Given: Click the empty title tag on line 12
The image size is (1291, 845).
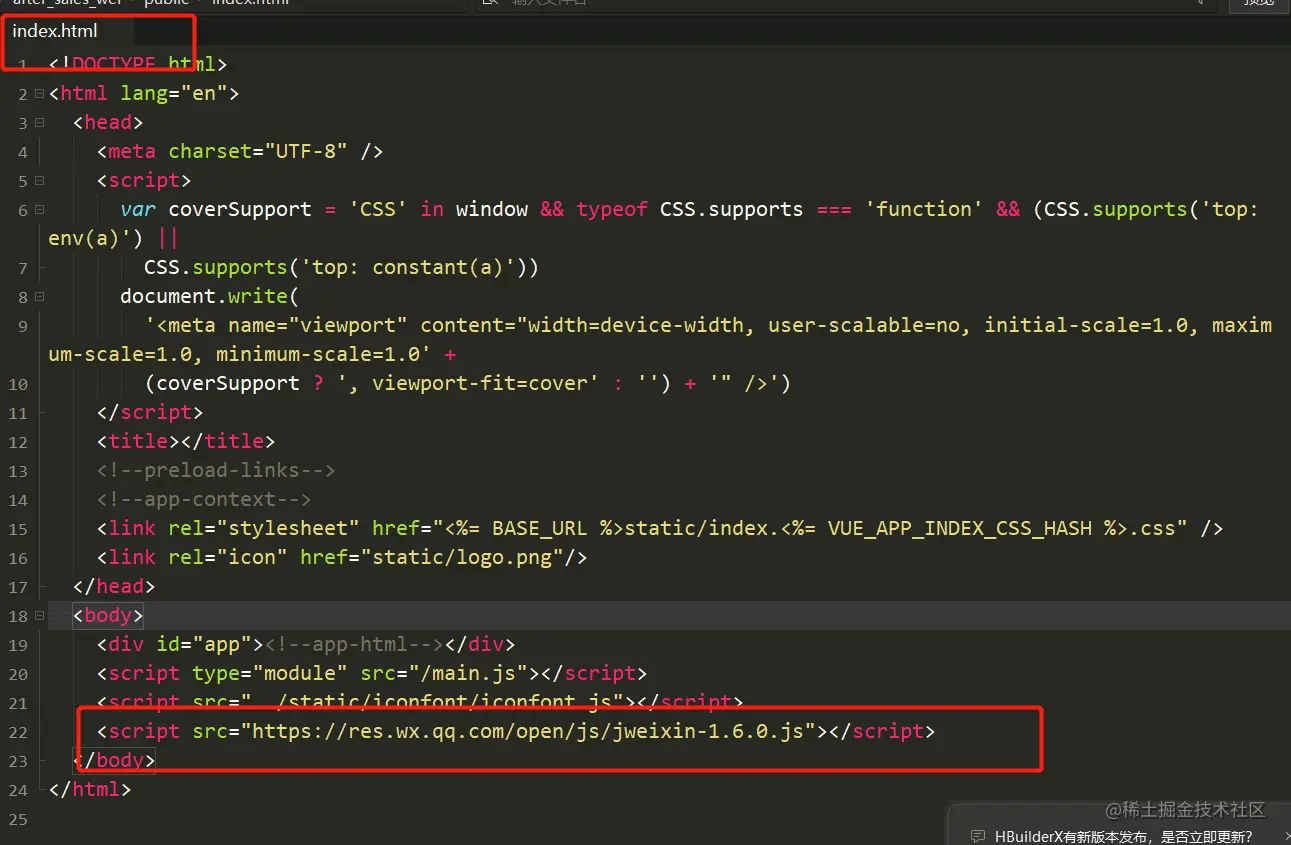Looking at the screenshot, I should [x=186, y=442].
